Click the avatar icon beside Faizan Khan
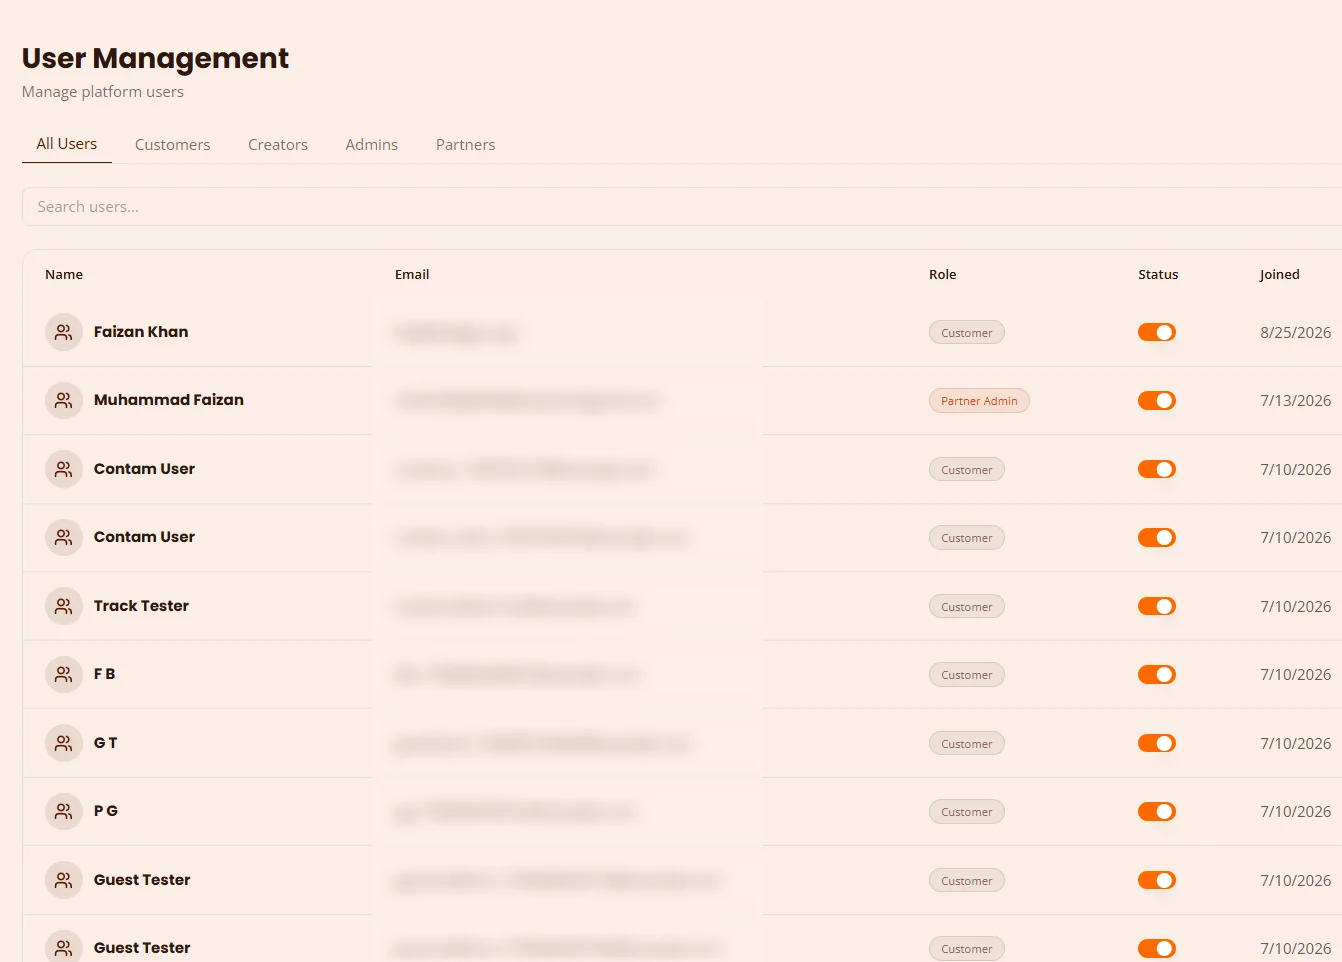This screenshot has width=1342, height=962. click(x=63, y=332)
